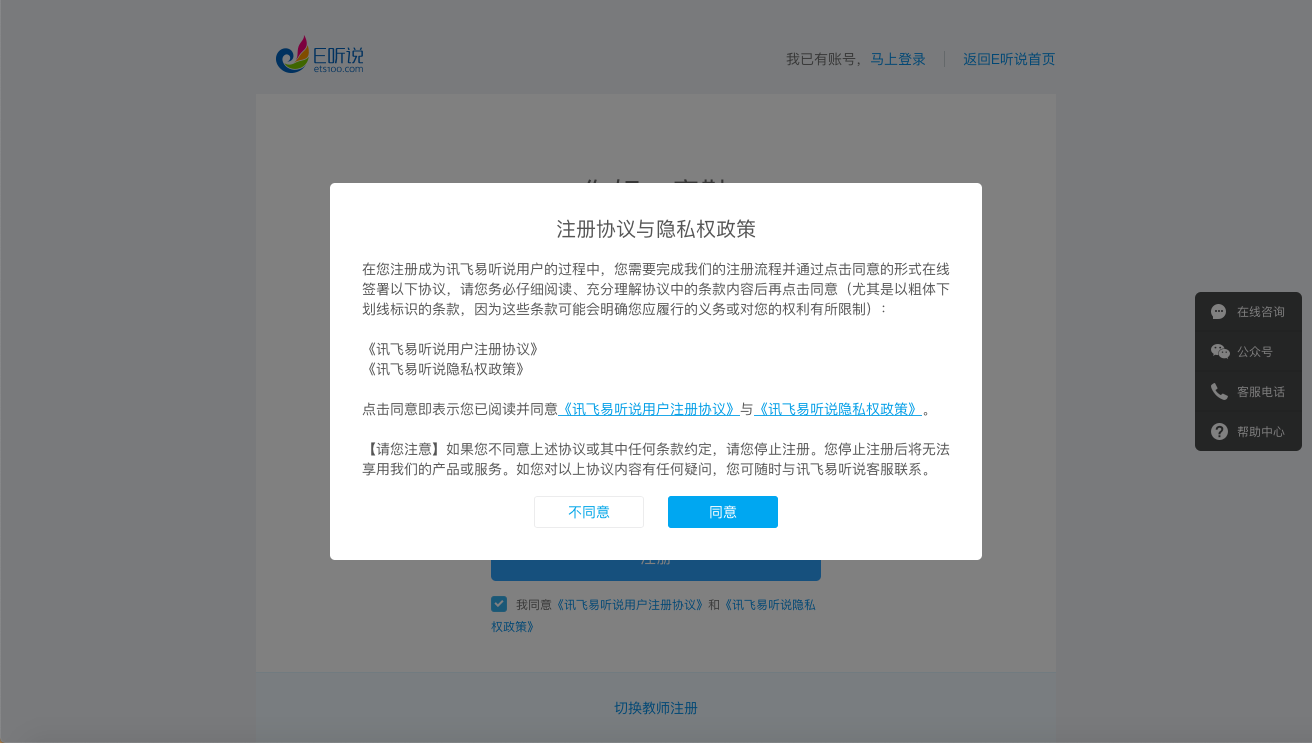This screenshot has width=1312, height=743.
Task: Click the 帮助中心 label in the side panel
Action: point(1261,432)
